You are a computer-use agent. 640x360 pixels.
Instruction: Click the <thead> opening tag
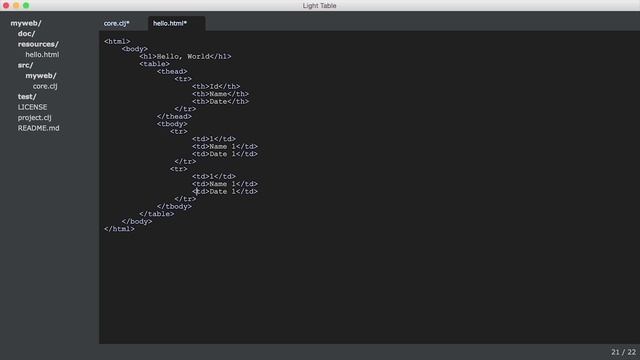coord(172,71)
